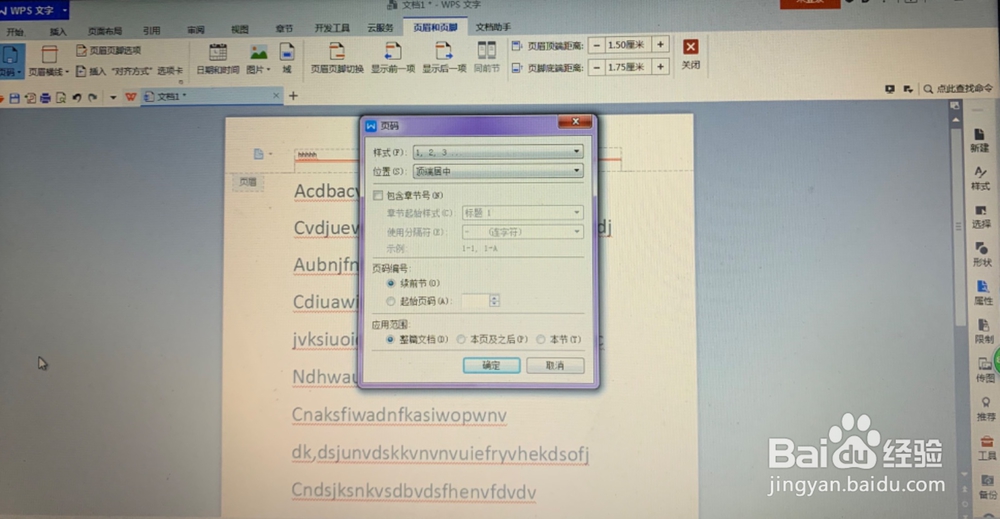Select the 文档1 document tab
Image resolution: width=1000 pixels, height=519 pixels.
click(x=210, y=96)
